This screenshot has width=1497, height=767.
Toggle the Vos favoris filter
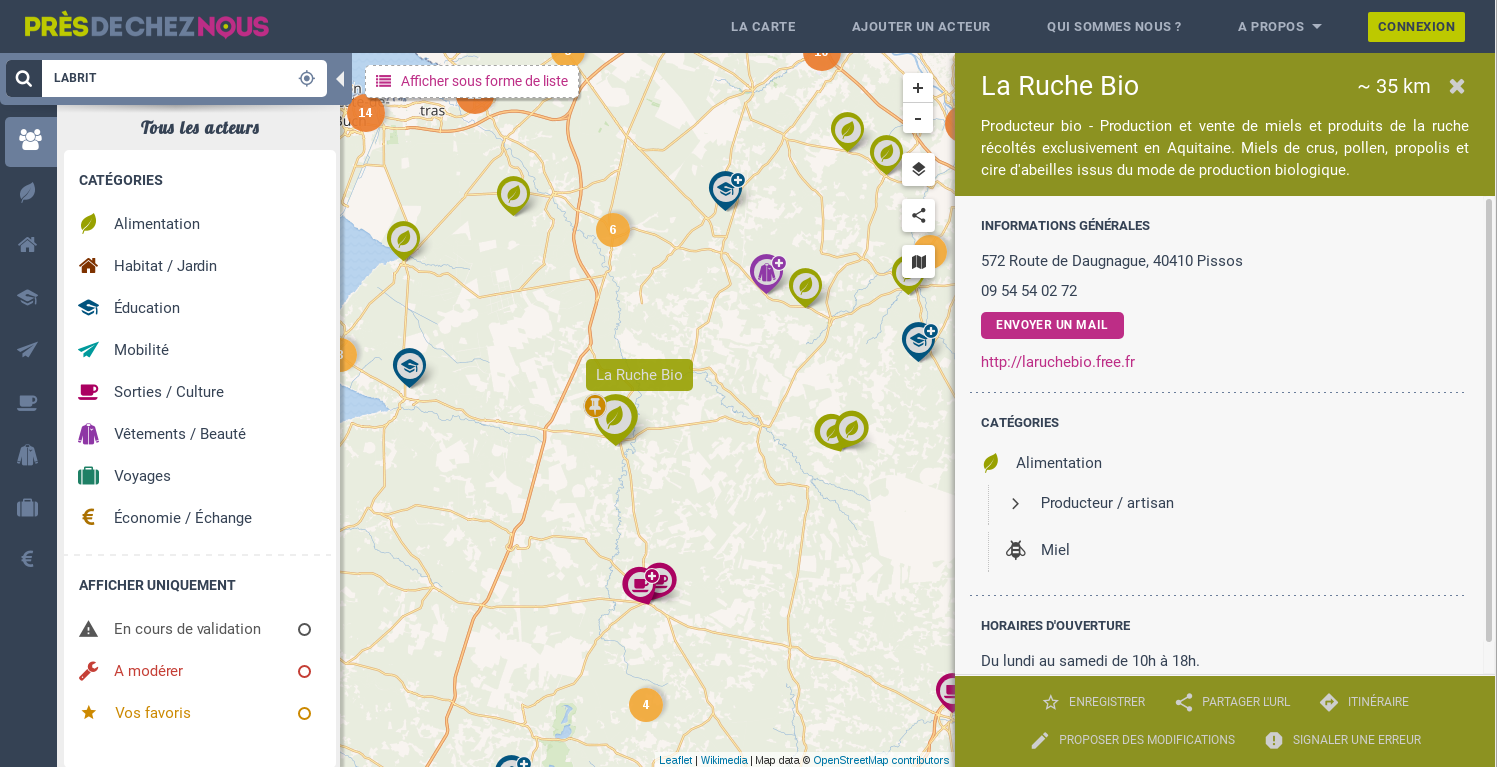(304, 713)
